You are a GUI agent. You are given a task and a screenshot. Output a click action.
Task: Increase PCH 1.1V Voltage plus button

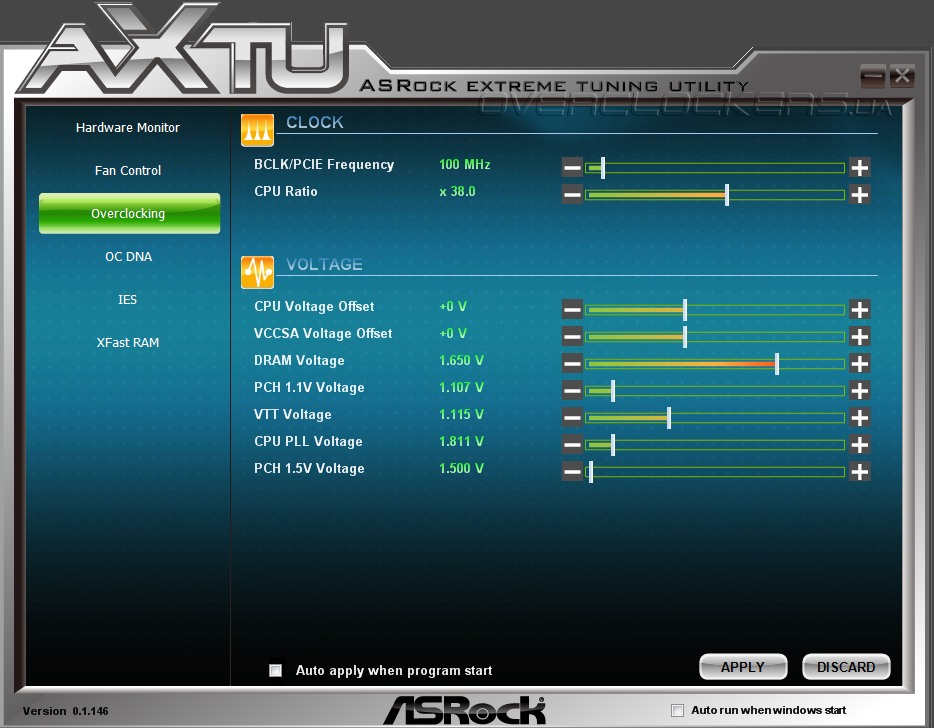click(x=860, y=390)
